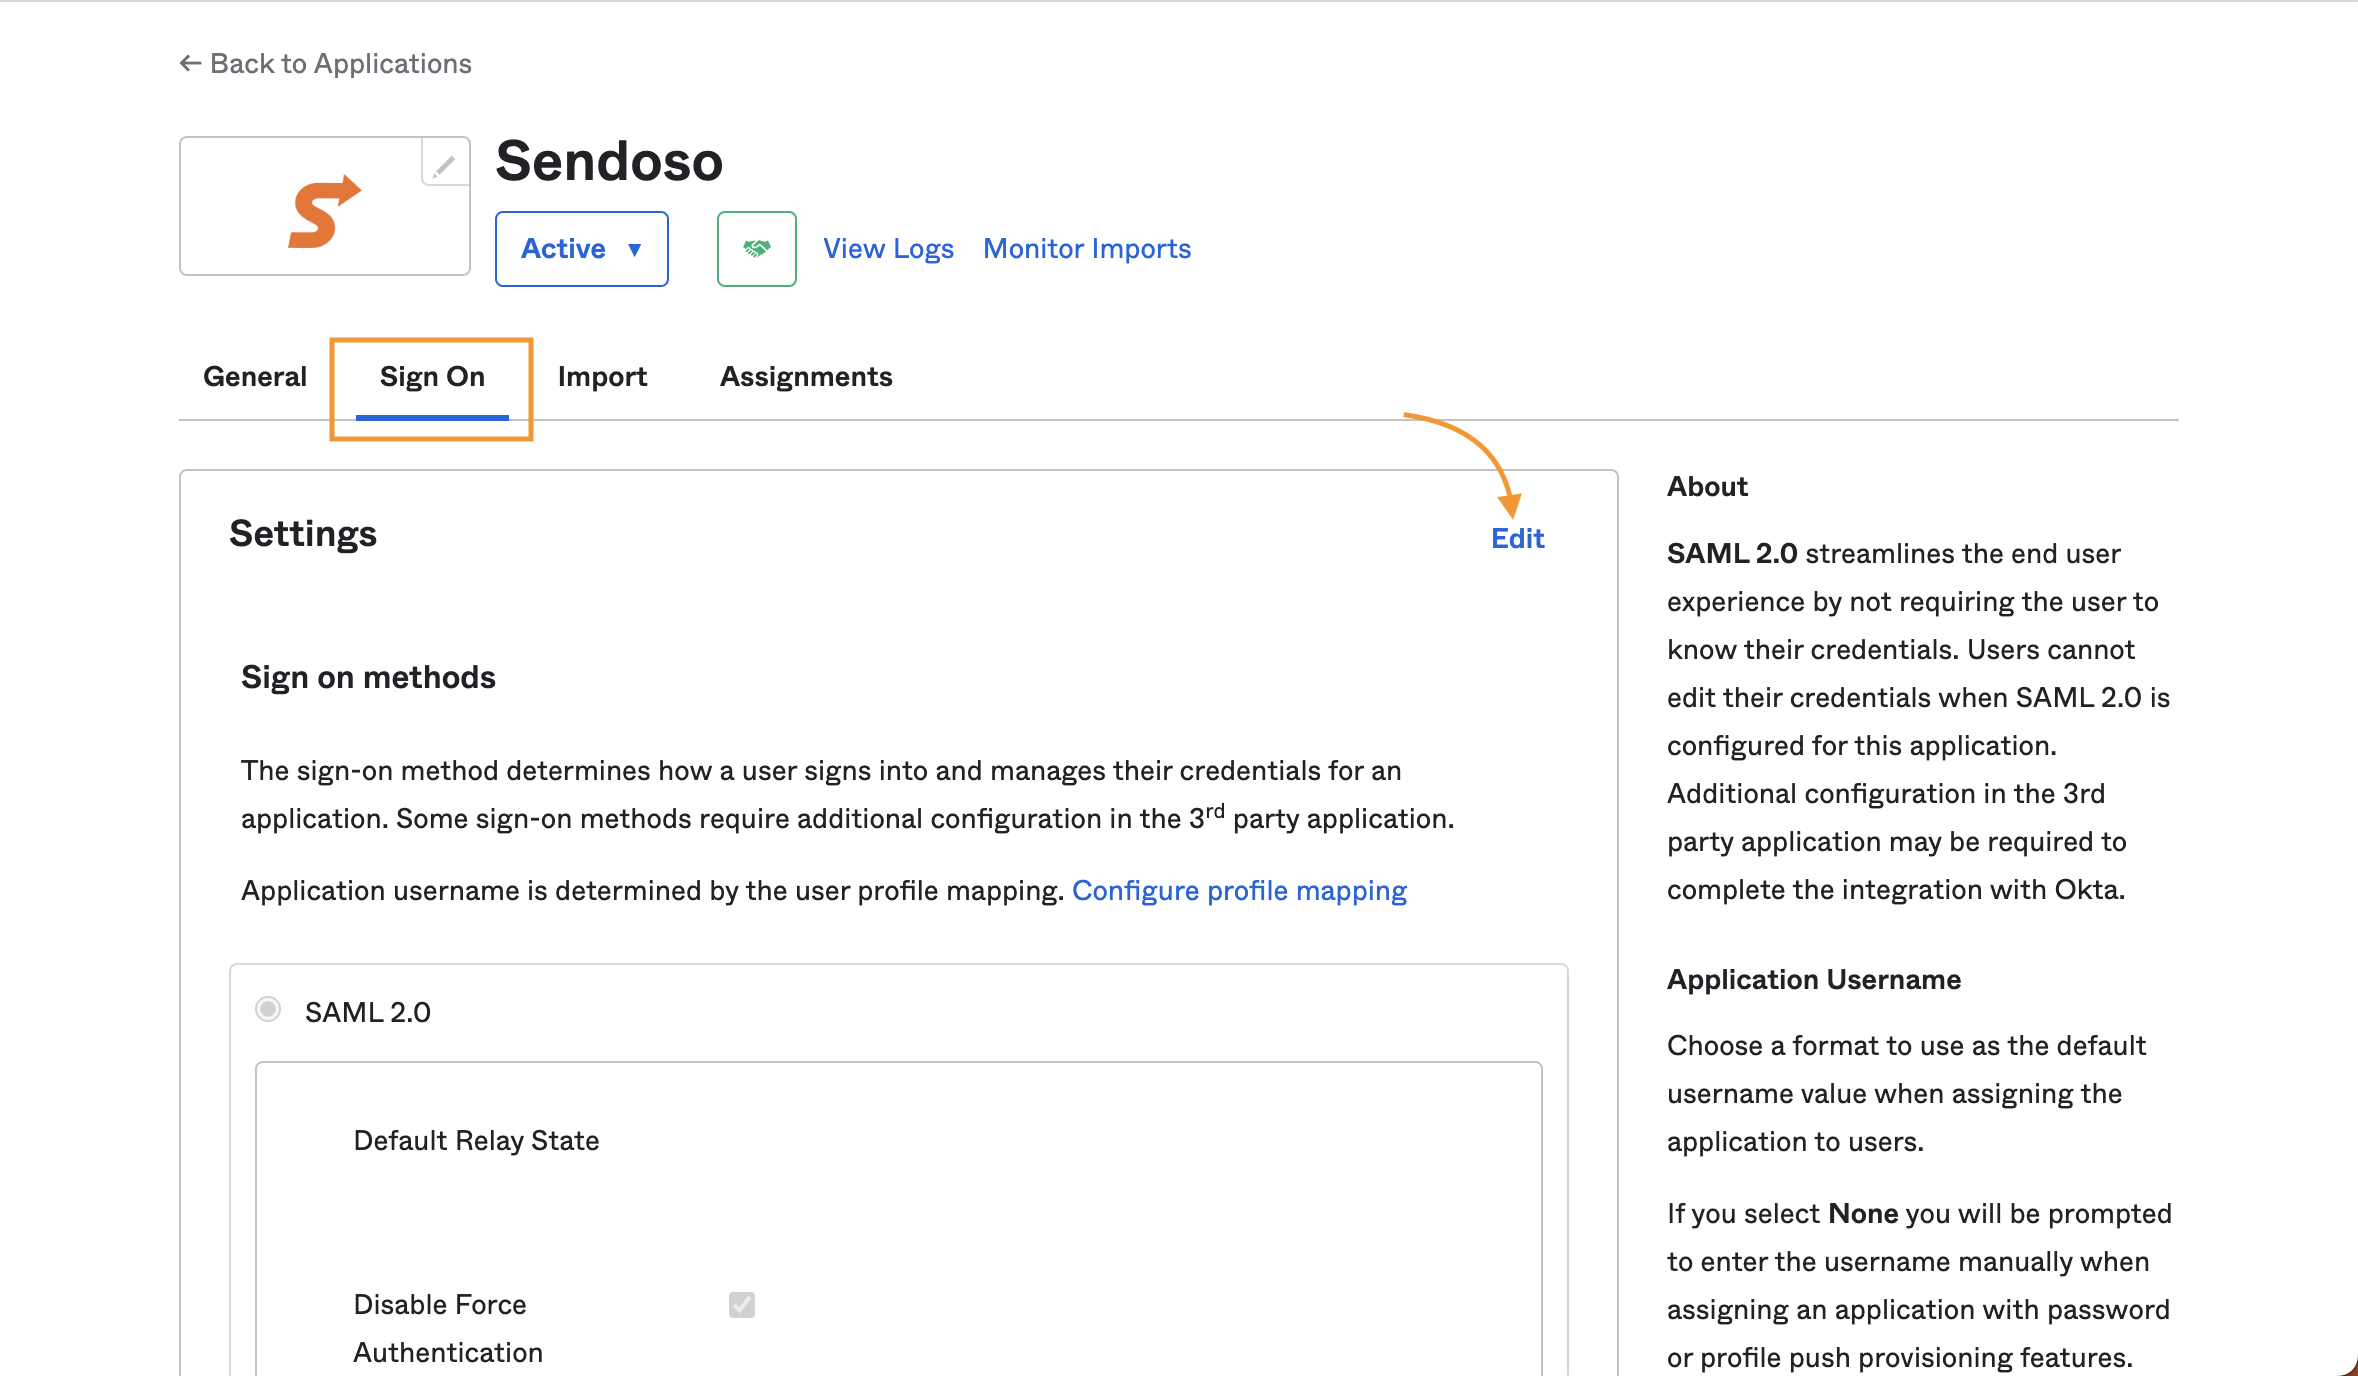Click the pencil icon to edit logo
This screenshot has width=2358, height=1376.
coord(445,163)
